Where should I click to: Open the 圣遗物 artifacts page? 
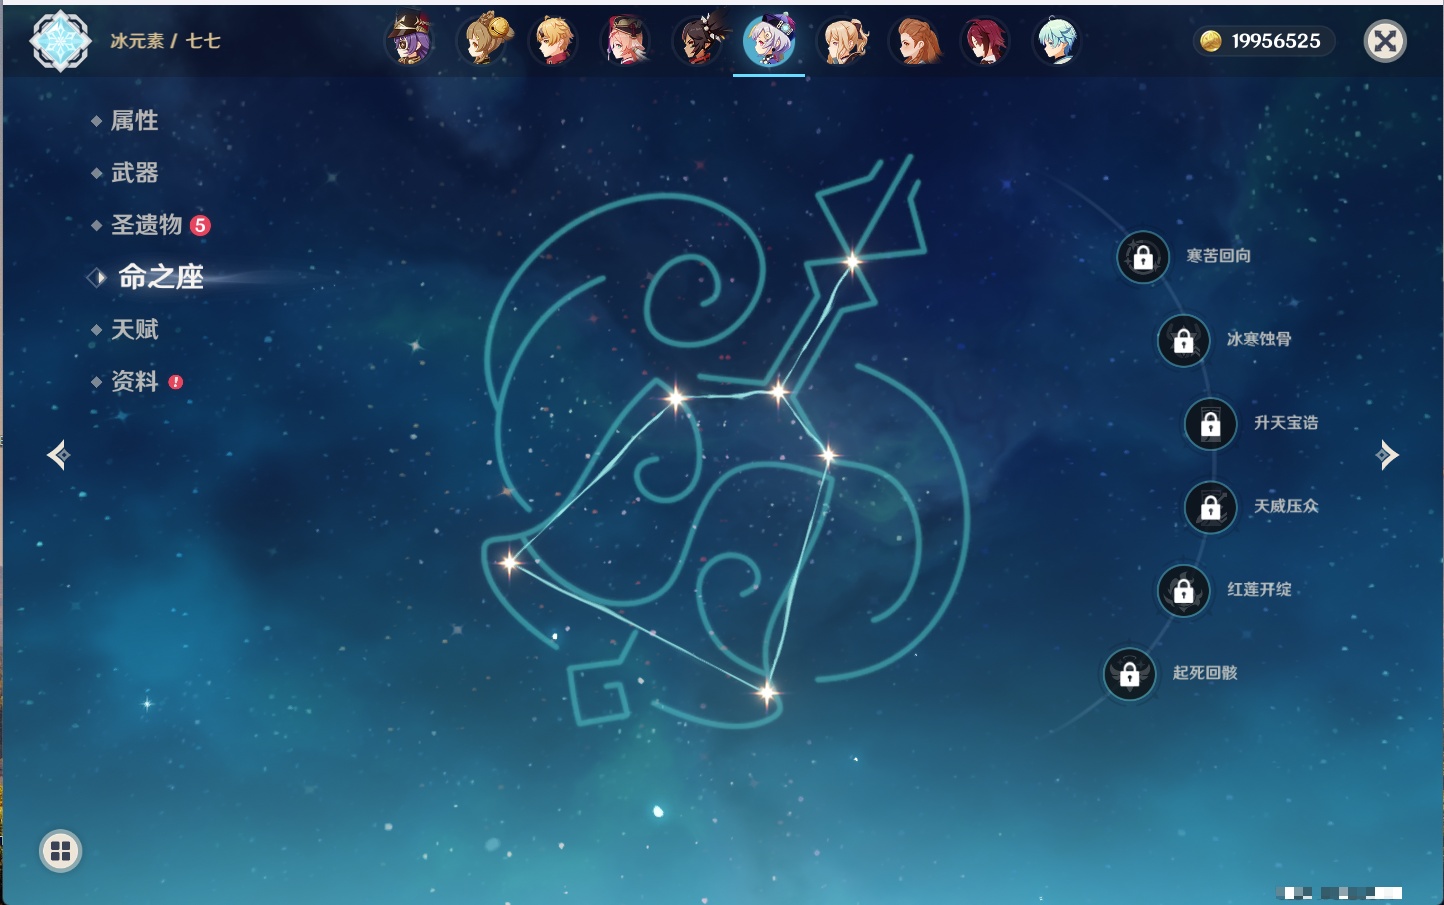click(x=146, y=225)
